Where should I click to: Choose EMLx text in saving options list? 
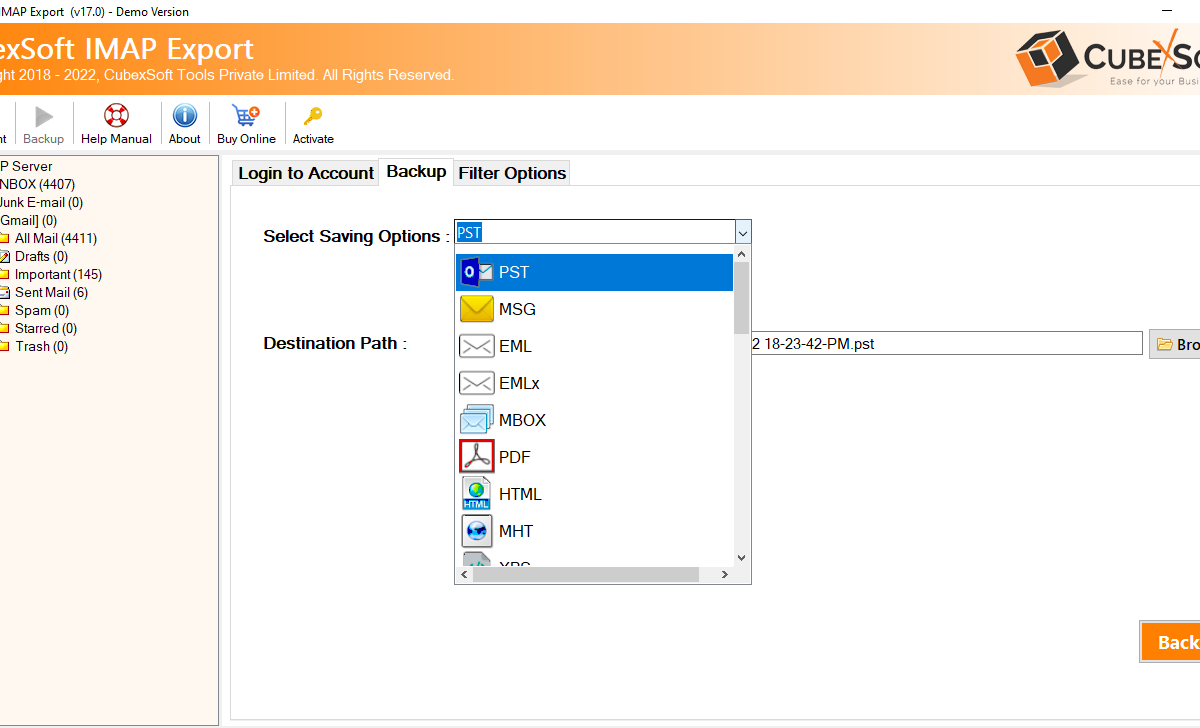click(519, 383)
